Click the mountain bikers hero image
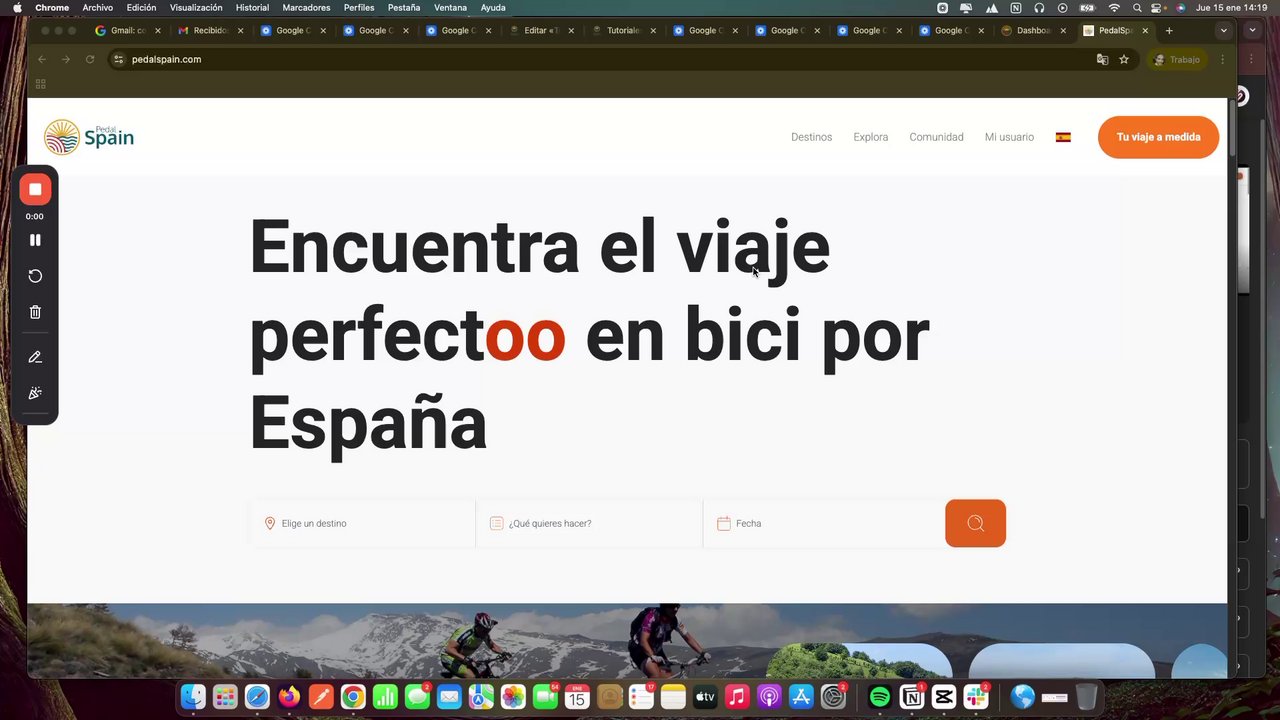The width and height of the screenshot is (1280, 720). (x=627, y=640)
